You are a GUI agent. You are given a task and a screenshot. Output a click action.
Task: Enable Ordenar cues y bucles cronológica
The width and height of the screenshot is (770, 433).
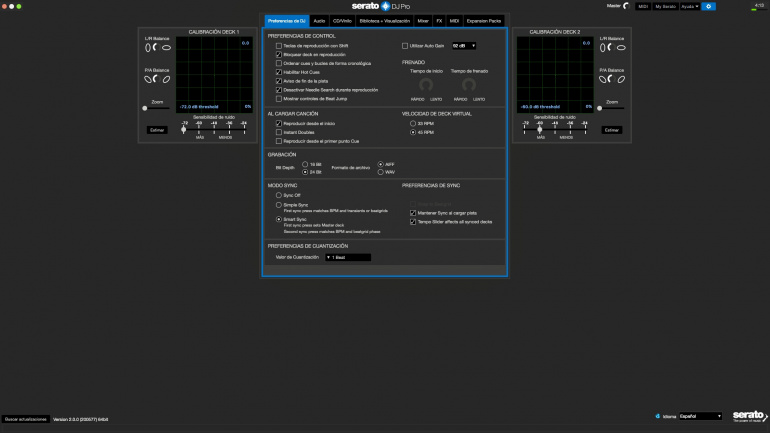pos(278,63)
